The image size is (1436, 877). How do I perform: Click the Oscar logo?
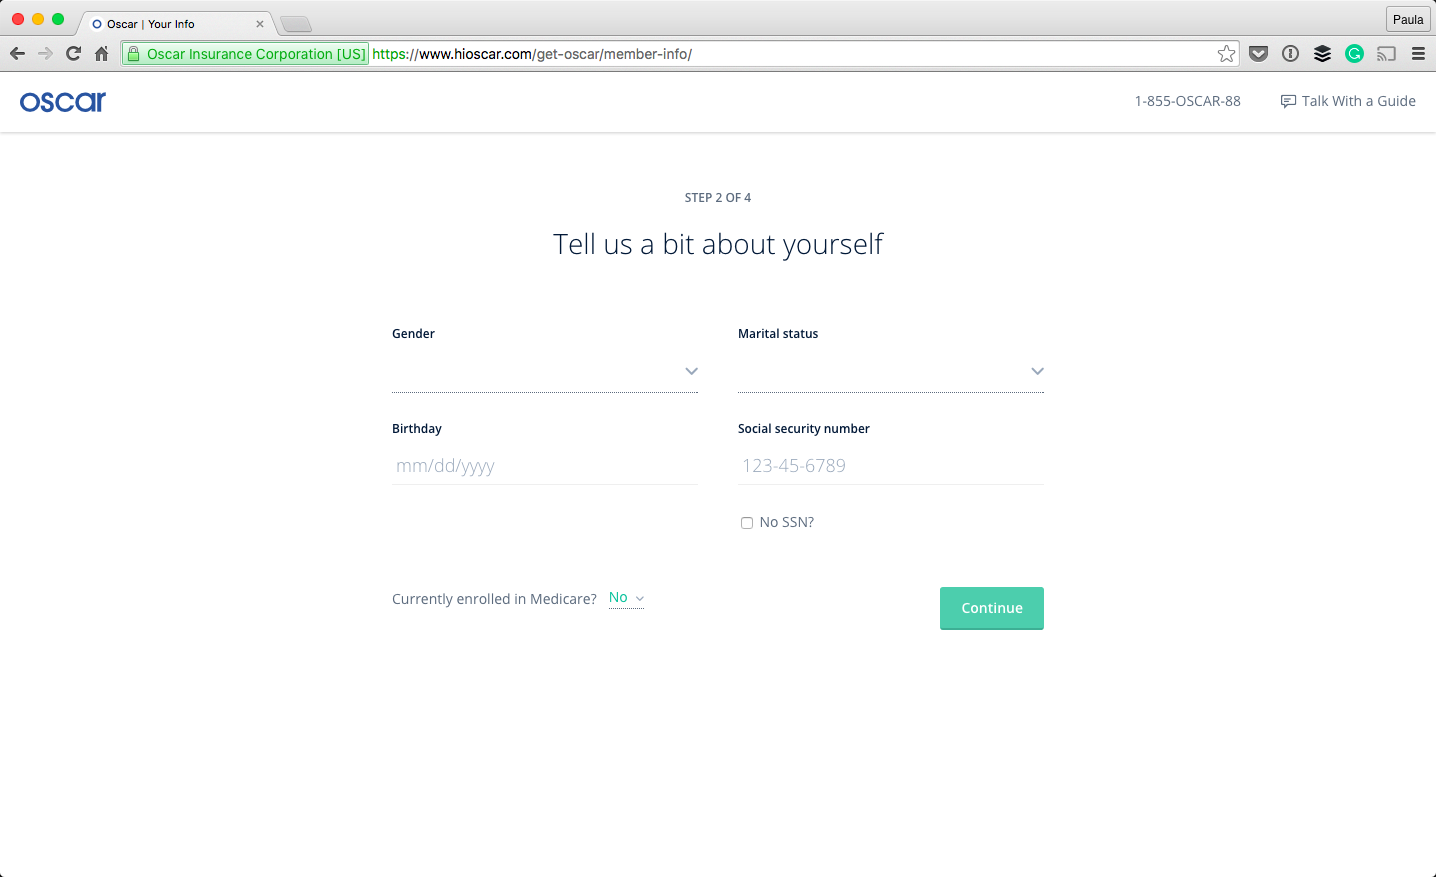coord(63,101)
